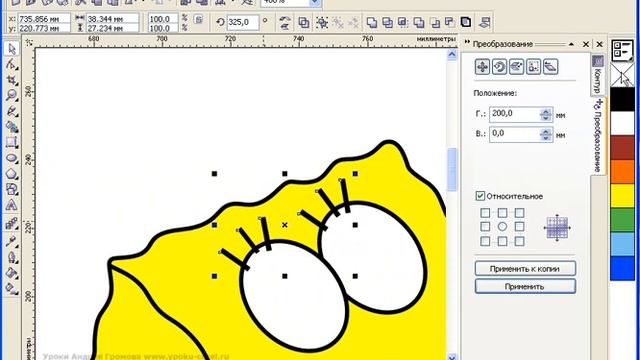Expand docker via double-arrow at title
Screen dimensions: 640x360
(467, 42)
